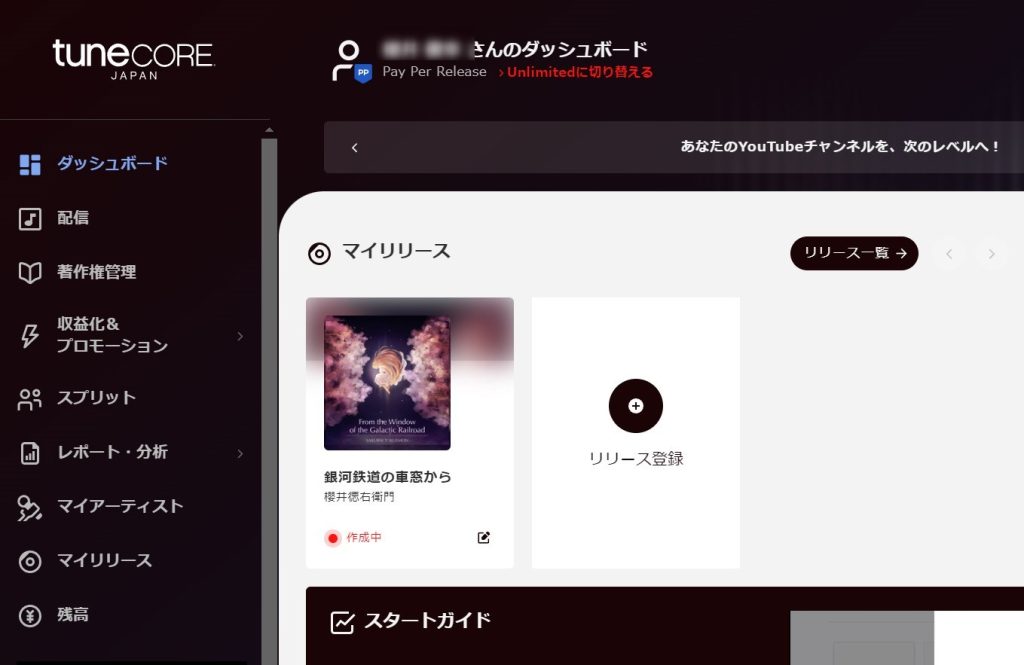Expand the レポート・分析 submenu chevron
The image size is (1024, 665).
pyautogui.click(x=240, y=453)
